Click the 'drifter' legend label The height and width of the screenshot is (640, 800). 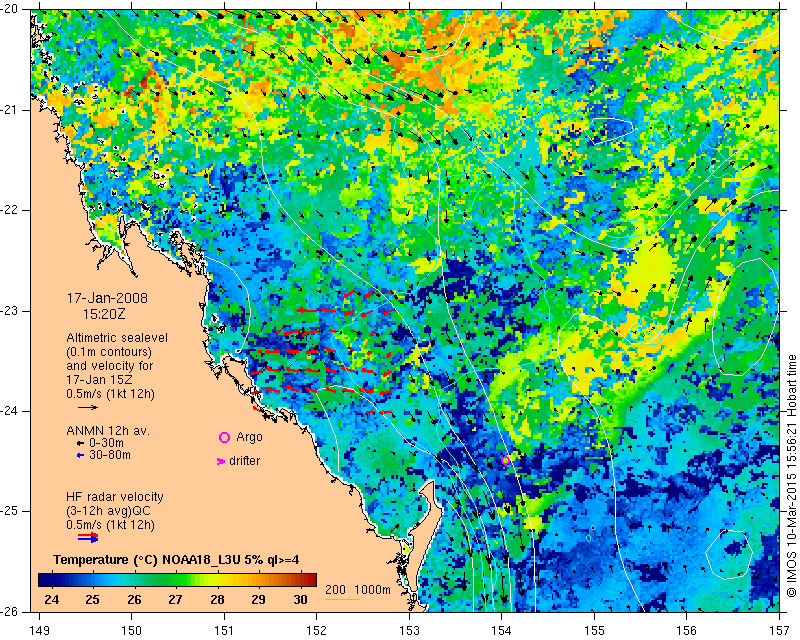pyautogui.click(x=244, y=461)
